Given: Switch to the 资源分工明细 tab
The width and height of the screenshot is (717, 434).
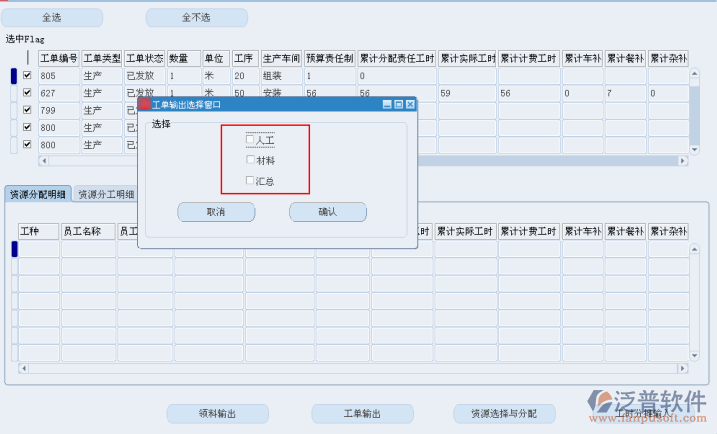Looking at the screenshot, I should [x=106, y=194].
